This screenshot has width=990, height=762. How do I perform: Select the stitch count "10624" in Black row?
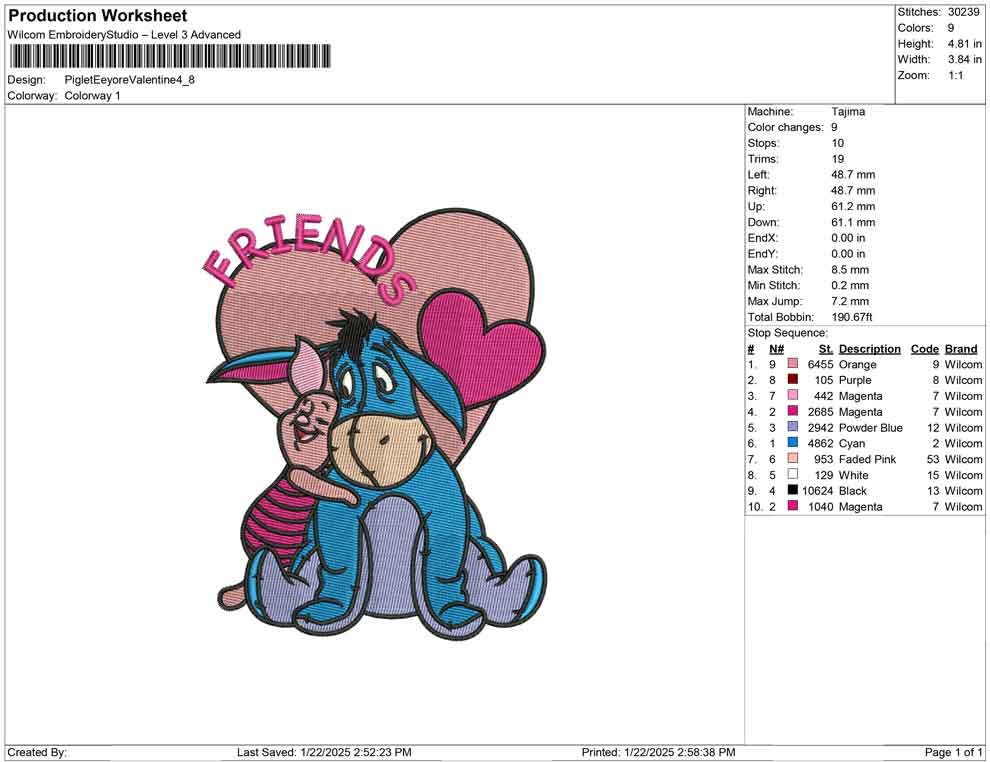point(818,491)
